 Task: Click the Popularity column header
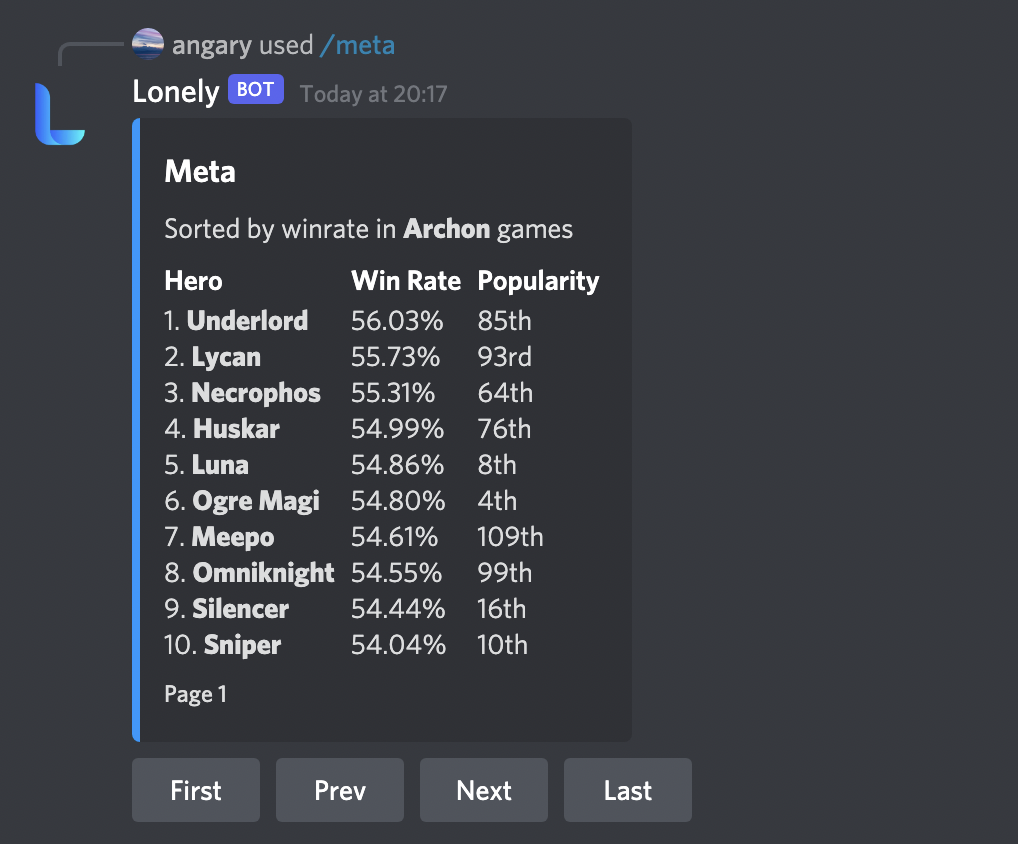538,281
